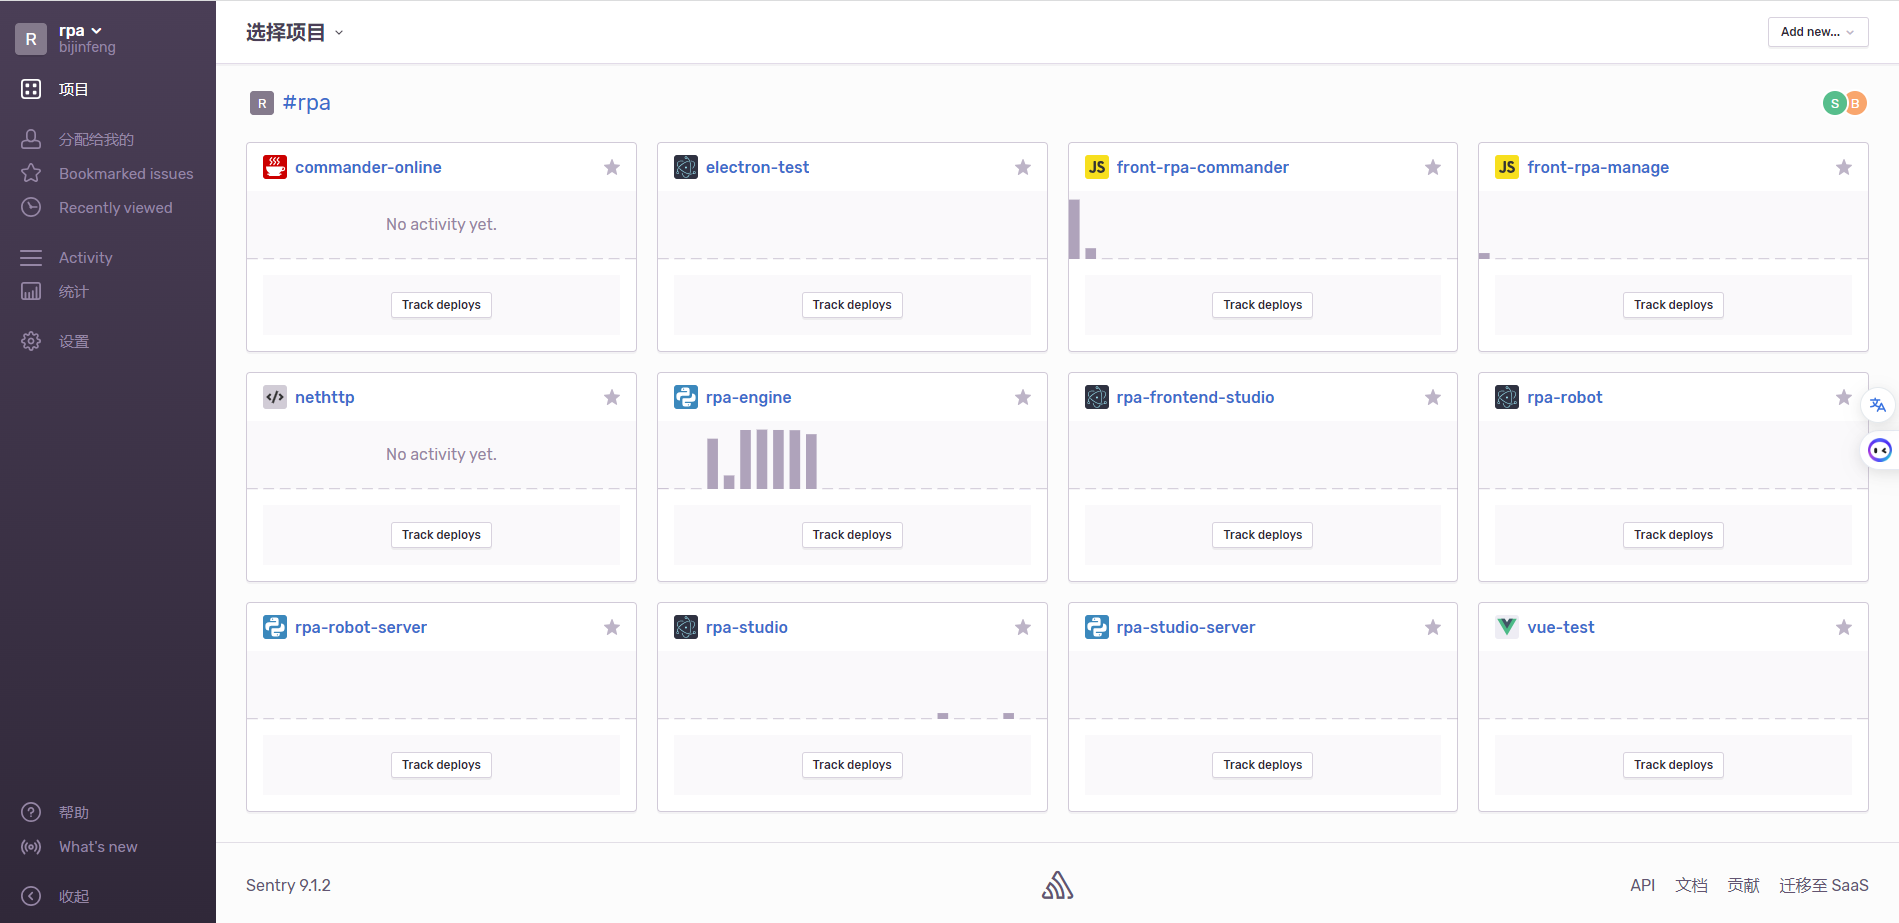Click the 帮助 help icon

coord(31,812)
